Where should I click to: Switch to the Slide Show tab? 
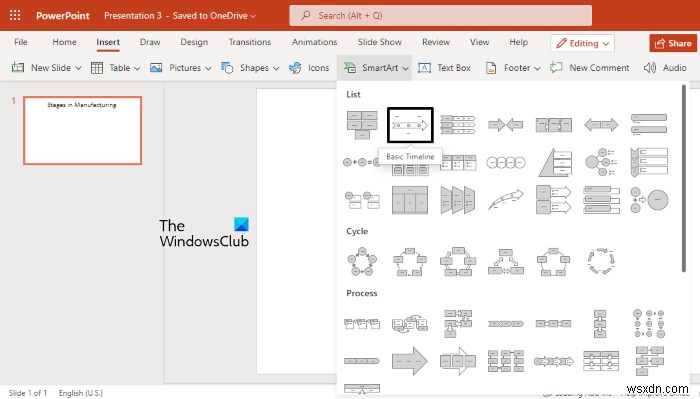tap(379, 42)
